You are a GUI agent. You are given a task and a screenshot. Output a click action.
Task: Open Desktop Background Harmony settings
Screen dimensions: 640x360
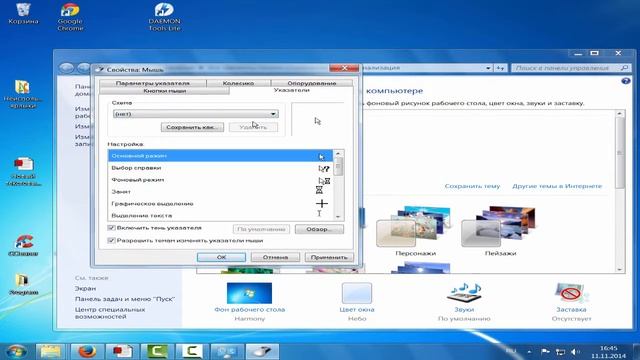(x=249, y=302)
